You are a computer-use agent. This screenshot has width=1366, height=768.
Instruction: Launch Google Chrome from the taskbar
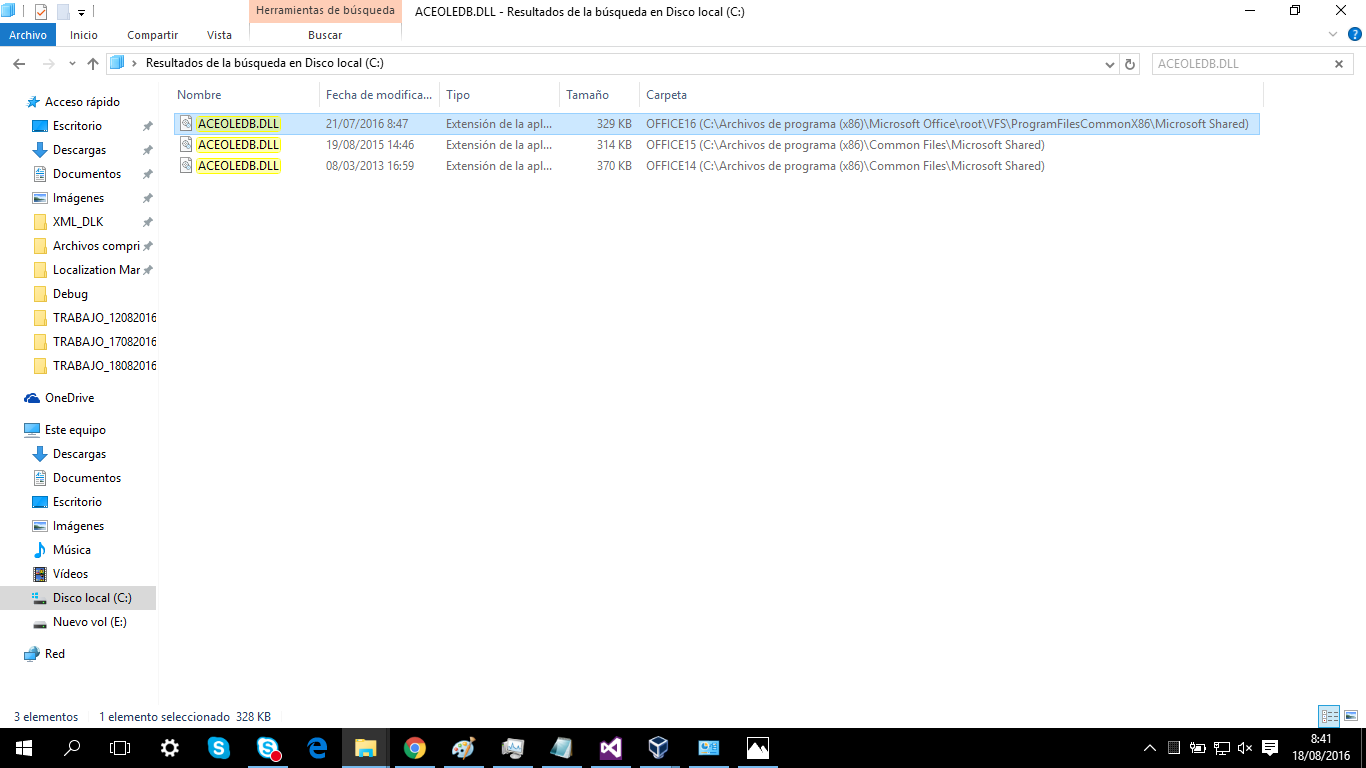415,748
